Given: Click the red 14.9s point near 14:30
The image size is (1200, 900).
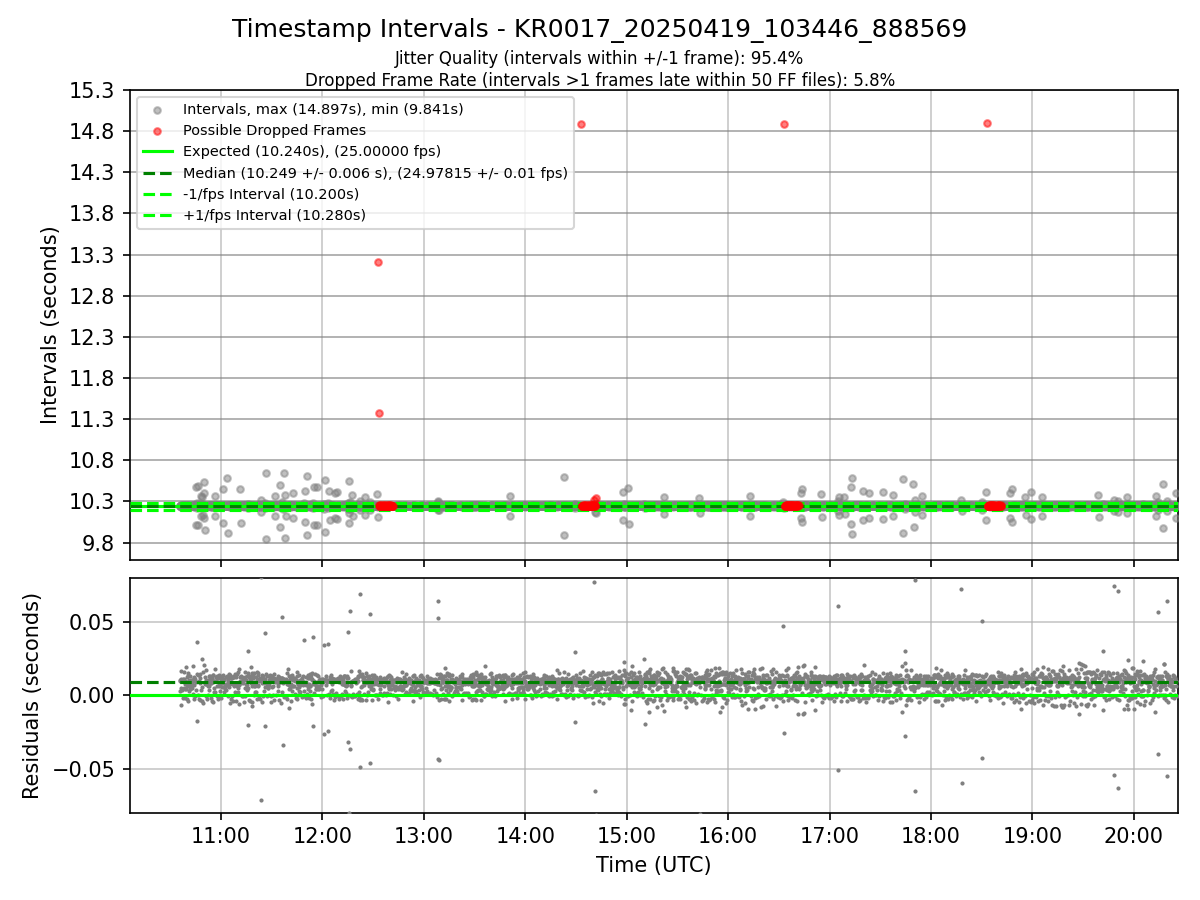Looking at the screenshot, I should pyautogui.click(x=581, y=124).
